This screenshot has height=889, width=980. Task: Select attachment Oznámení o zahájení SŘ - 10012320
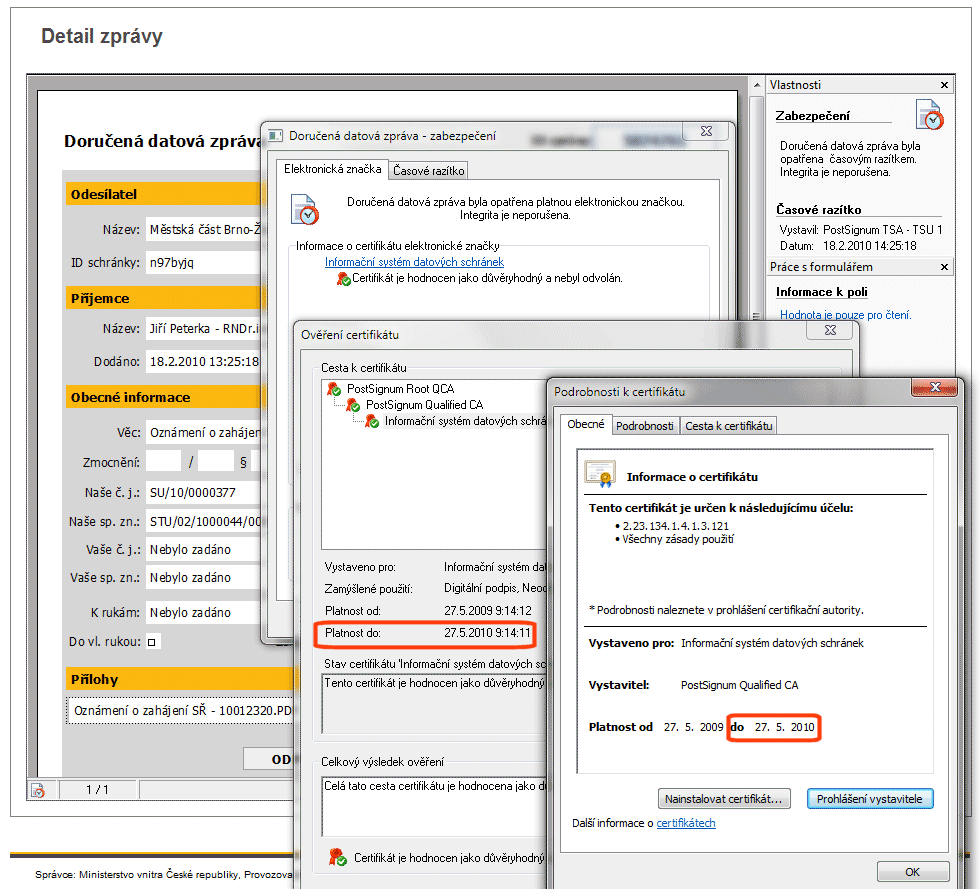tap(180, 711)
